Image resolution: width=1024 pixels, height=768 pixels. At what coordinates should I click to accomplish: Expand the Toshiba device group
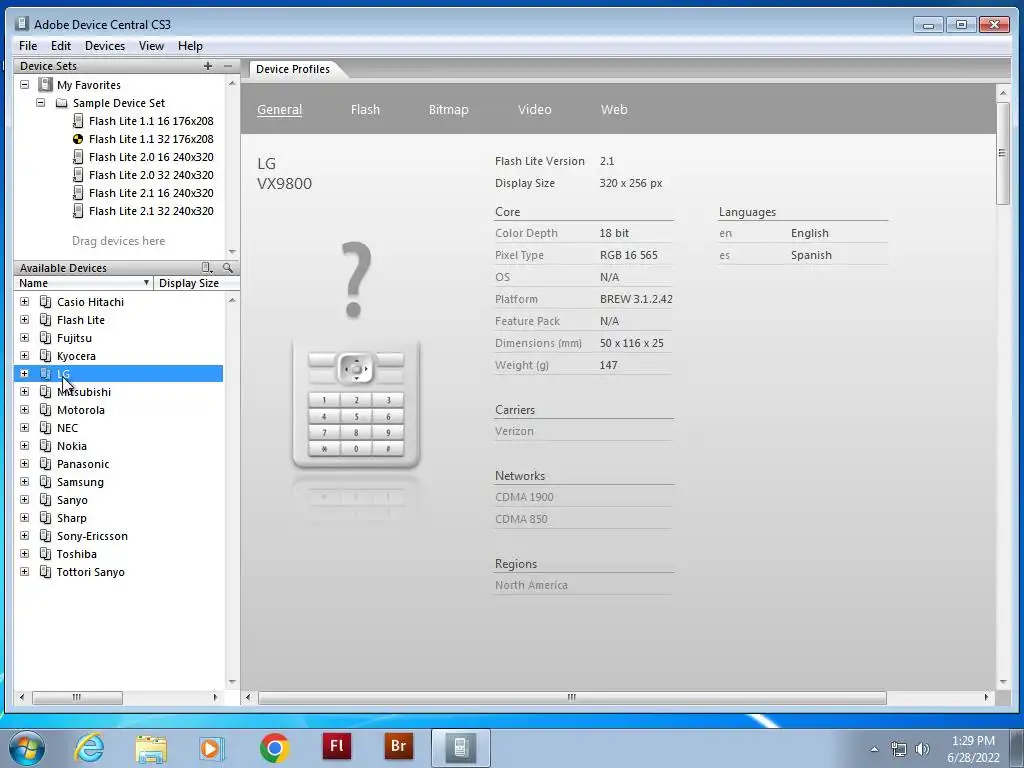(x=24, y=554)
